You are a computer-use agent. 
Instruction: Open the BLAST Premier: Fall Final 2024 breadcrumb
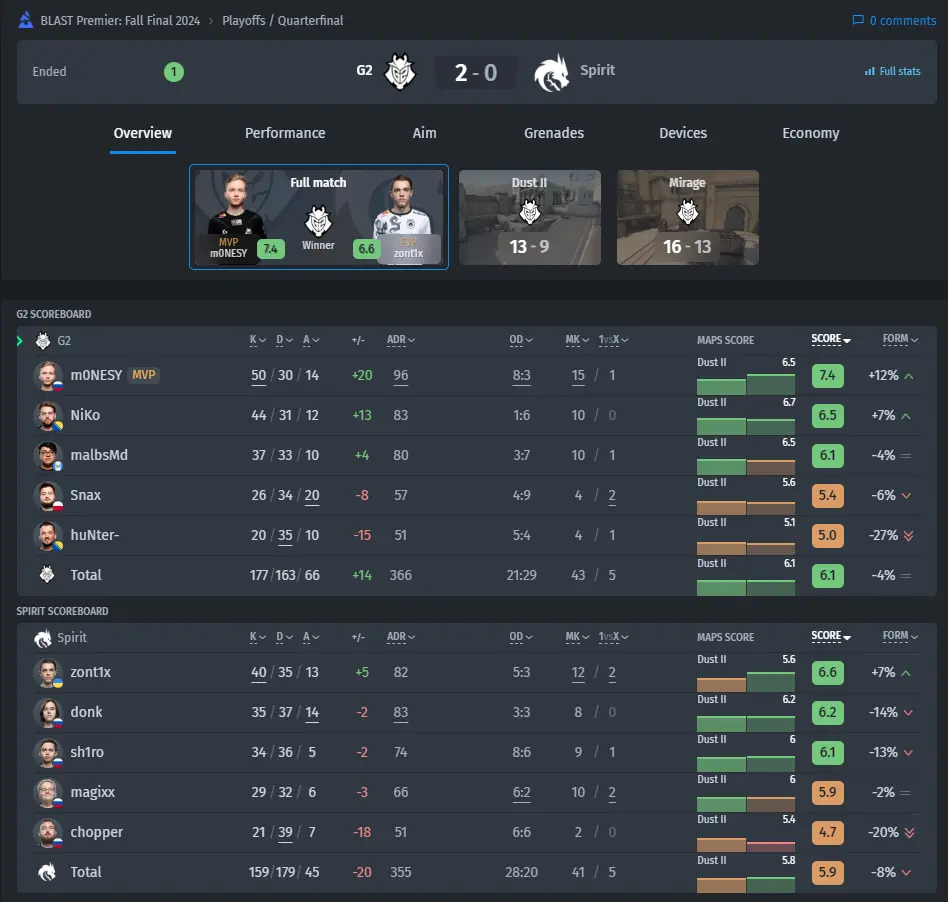pyautogui.click(x=120, y=21)
